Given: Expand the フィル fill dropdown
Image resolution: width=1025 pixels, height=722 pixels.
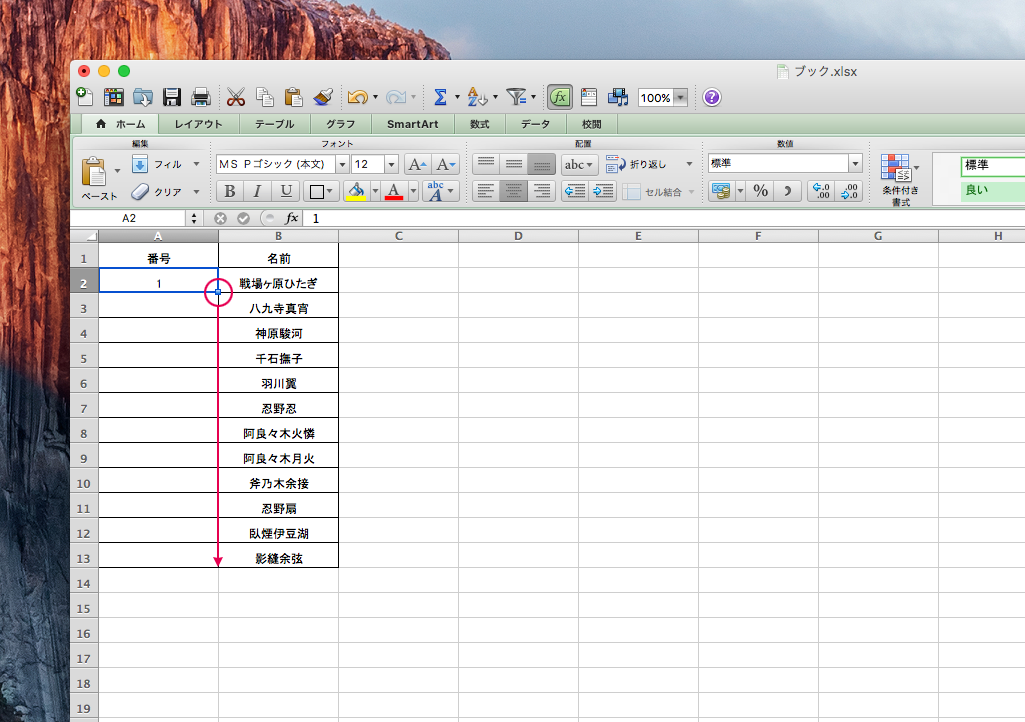Looking at the screenshot, I should pyautogui.click(x=196, y=164).
